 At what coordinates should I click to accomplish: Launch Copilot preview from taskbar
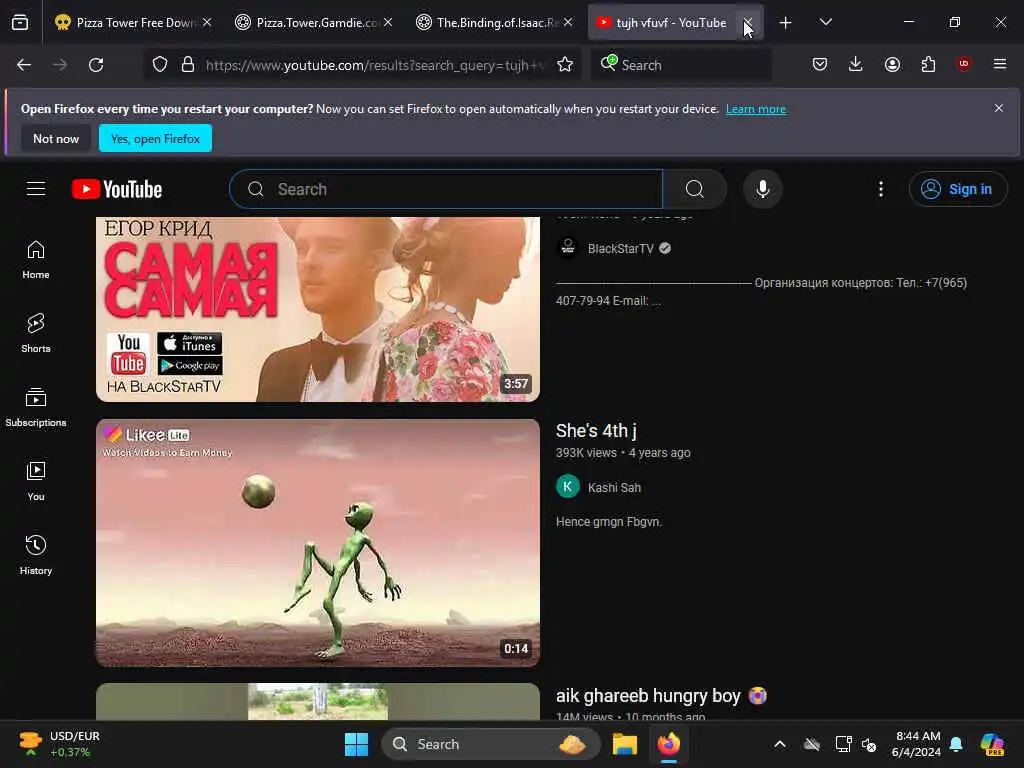pos(992,744)
